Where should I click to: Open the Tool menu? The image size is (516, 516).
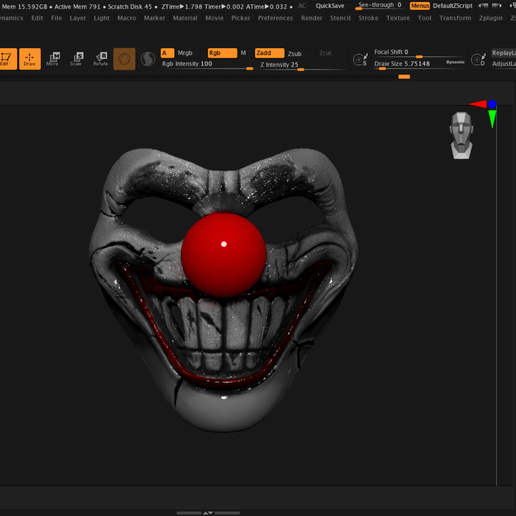[424, 18]
